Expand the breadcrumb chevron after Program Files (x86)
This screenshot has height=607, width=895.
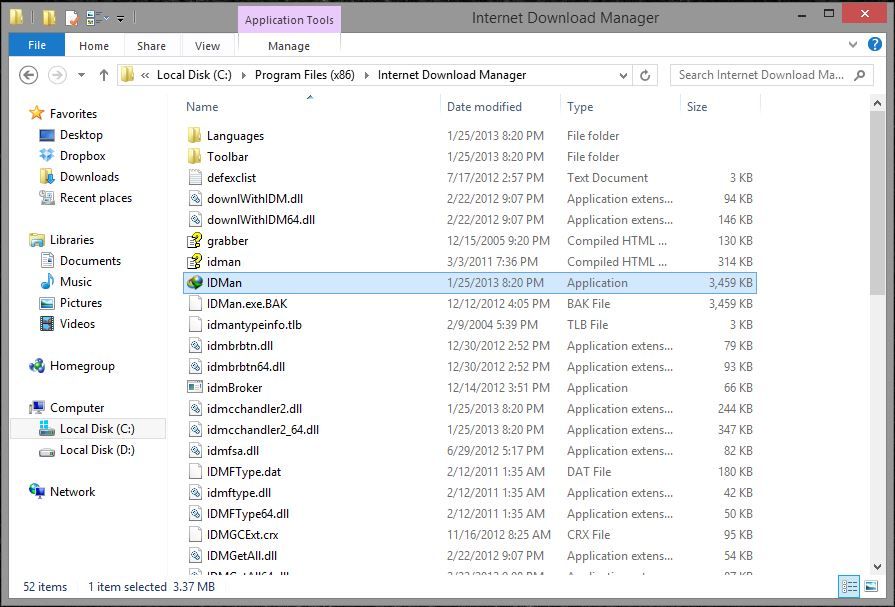[x=366, y=75]
